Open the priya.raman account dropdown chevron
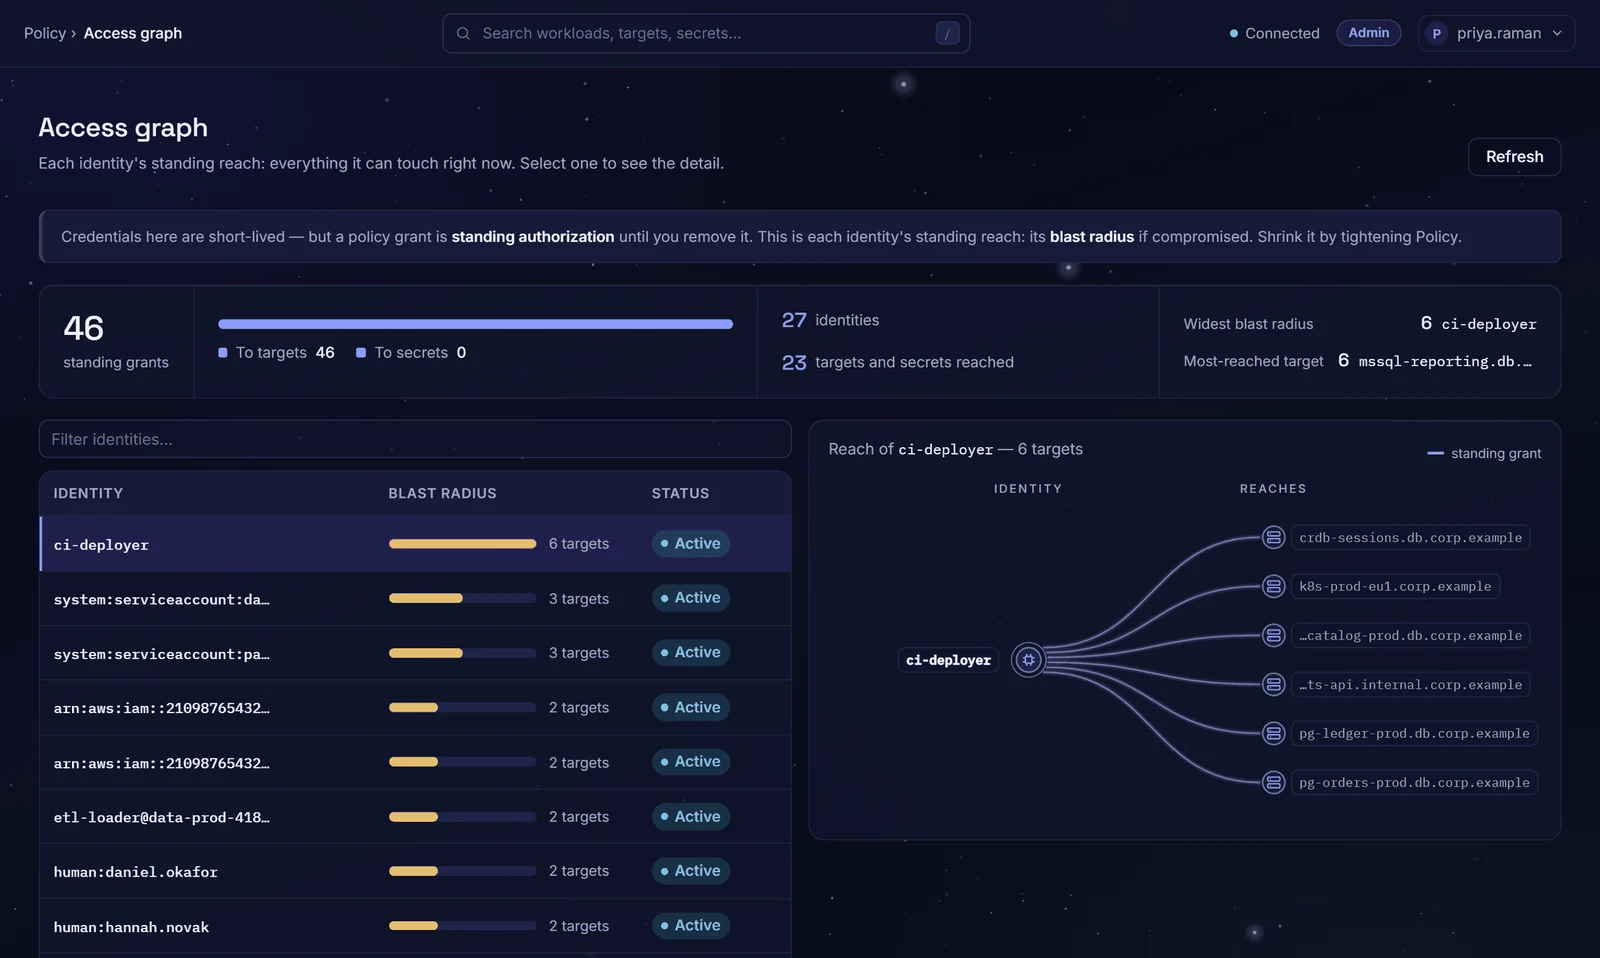The height and width of the screenshot is (958, 1600). (x=1557, y=33)
